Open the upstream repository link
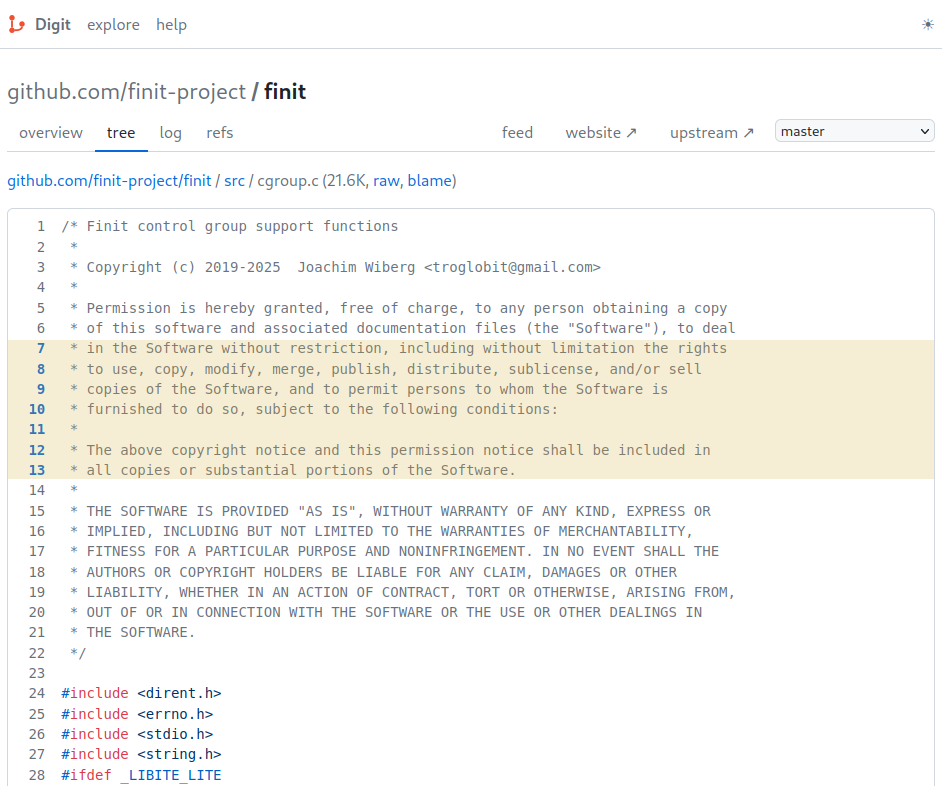Viewport: 942px width, 786px height. coord(711,133)
